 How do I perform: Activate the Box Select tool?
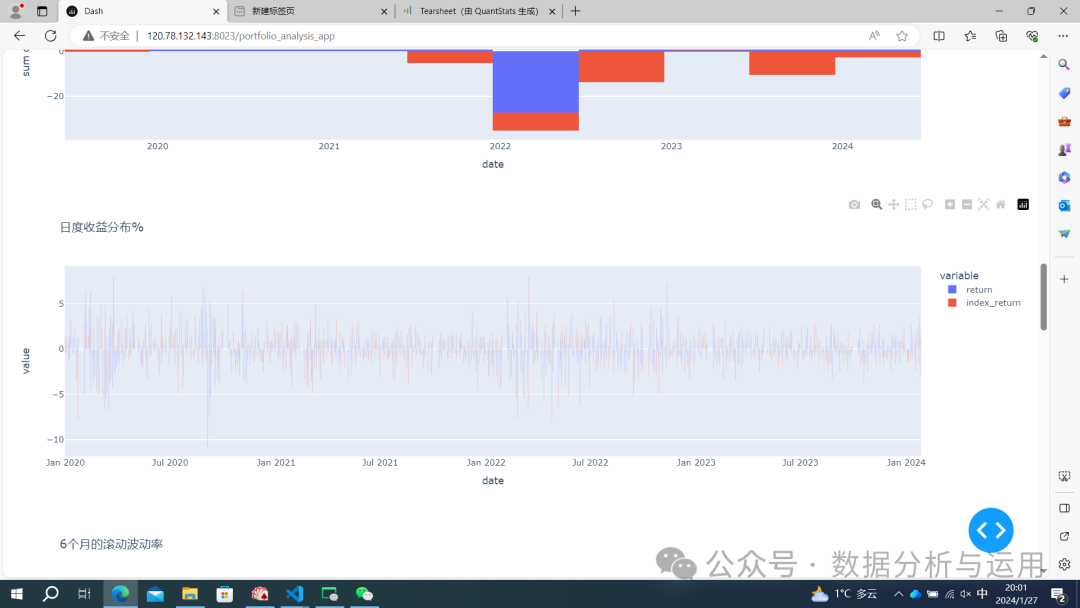point(911,205)
